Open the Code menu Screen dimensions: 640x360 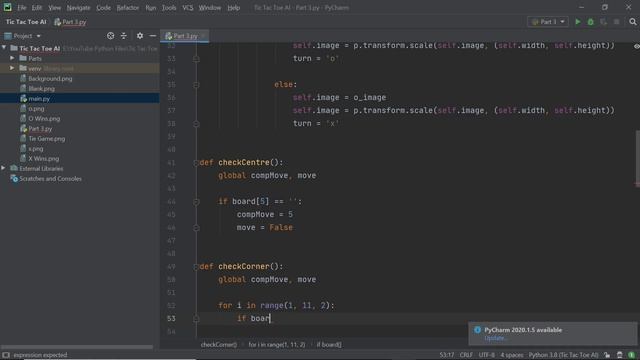(x=103, y=7)
